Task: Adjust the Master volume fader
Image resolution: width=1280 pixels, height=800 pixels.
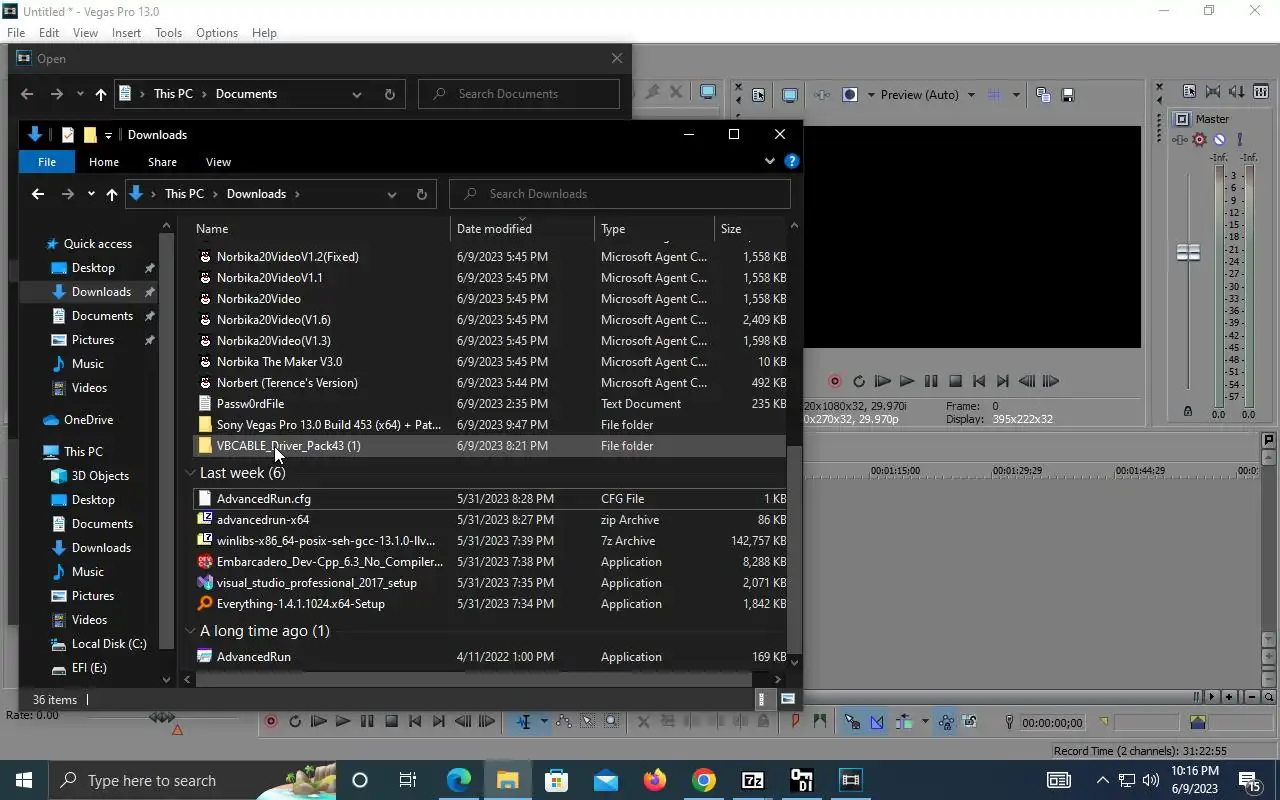Action: pyautogui.click(x=1188, y=253)
